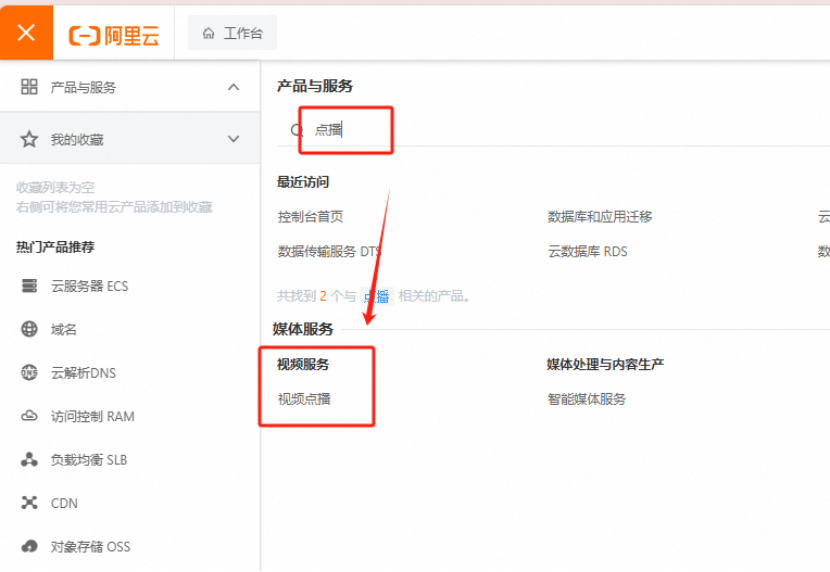Click the Alibaba Cloud logo
Screen dimensions: 830x572
tap(114, 36)
